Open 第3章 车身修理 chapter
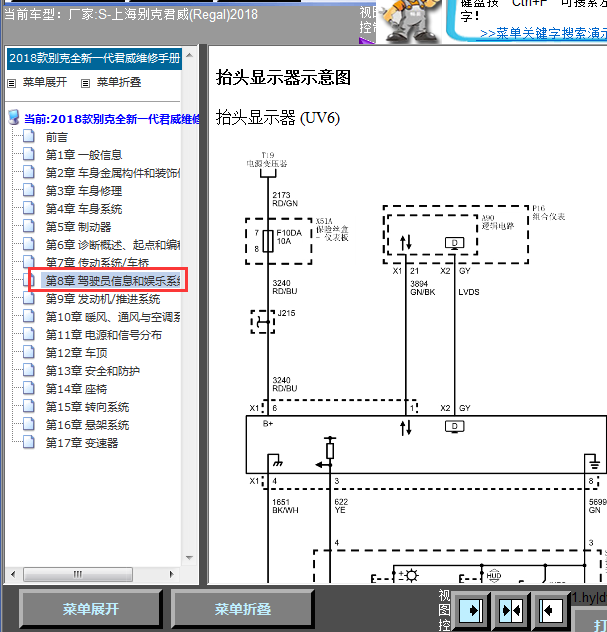Screen dimensions: 607x632 [84, 191]
